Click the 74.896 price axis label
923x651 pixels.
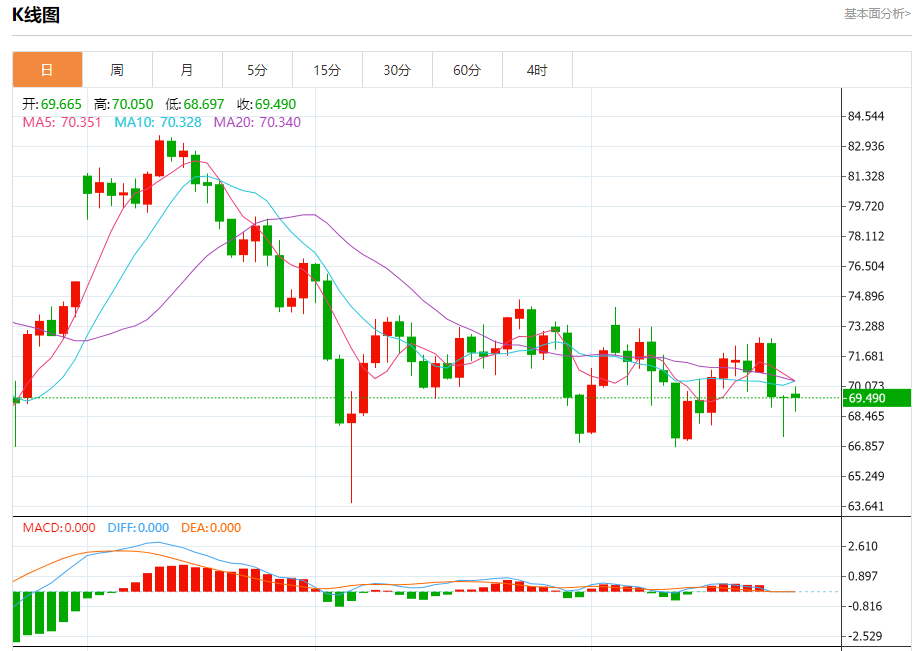coord(866,297)
